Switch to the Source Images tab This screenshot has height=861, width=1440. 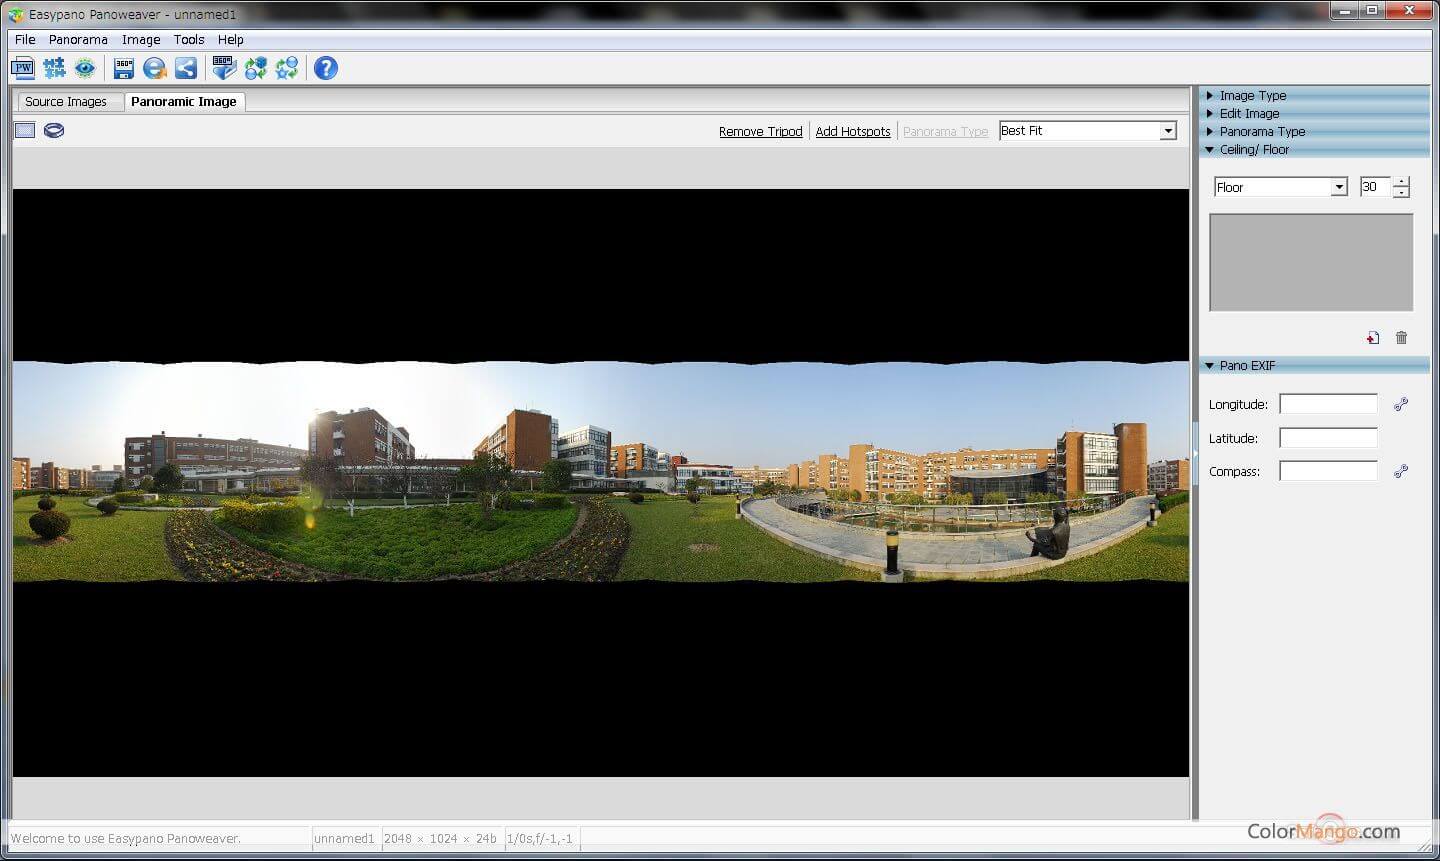pyautogui.click(x=66, y=102)
